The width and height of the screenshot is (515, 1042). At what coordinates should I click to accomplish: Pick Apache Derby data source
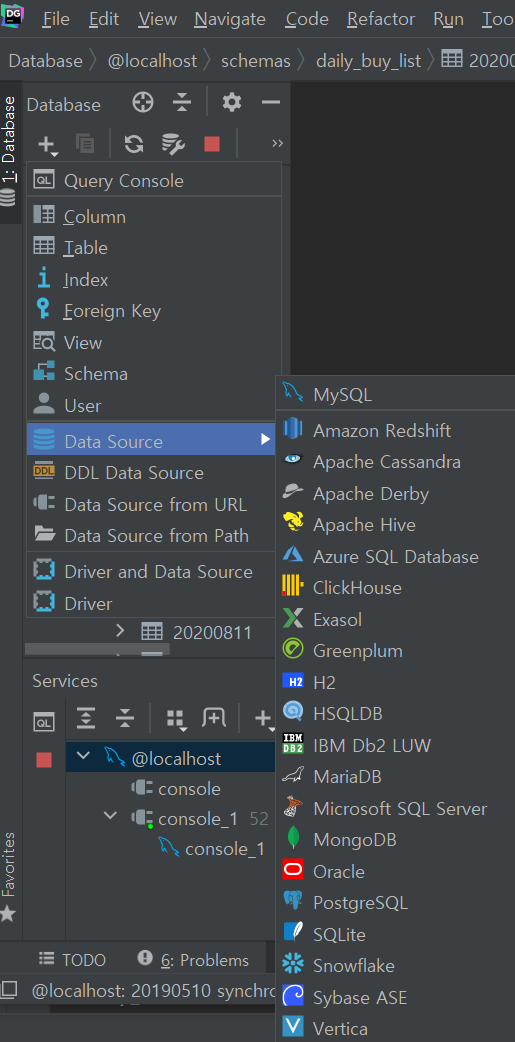(x=395, y=493)
